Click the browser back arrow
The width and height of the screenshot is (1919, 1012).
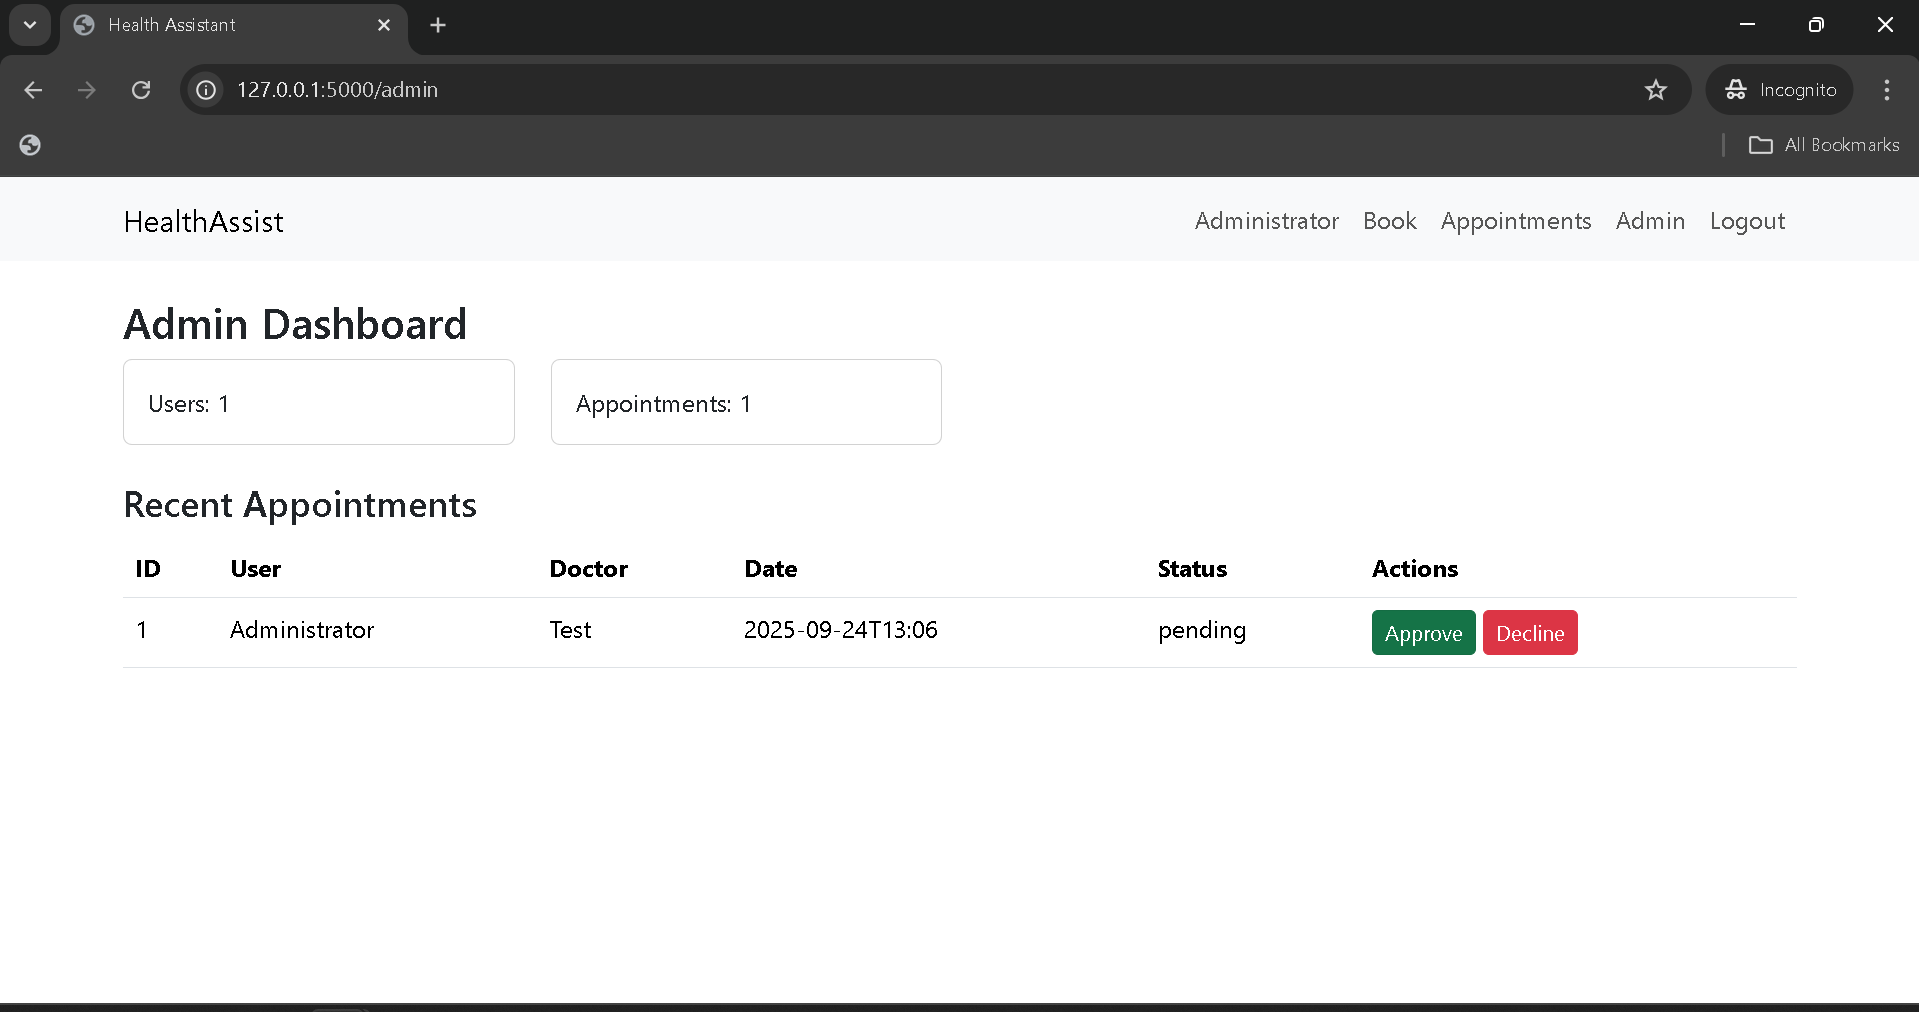(33, 90)
